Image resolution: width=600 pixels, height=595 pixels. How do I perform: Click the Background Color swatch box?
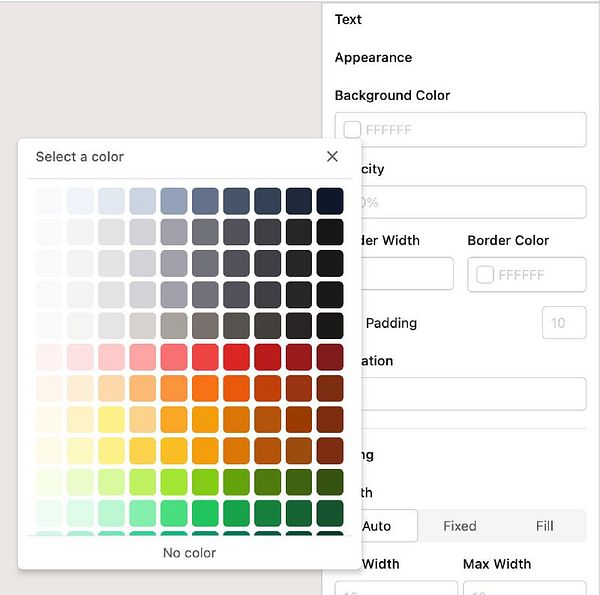(x=352, y=130)
